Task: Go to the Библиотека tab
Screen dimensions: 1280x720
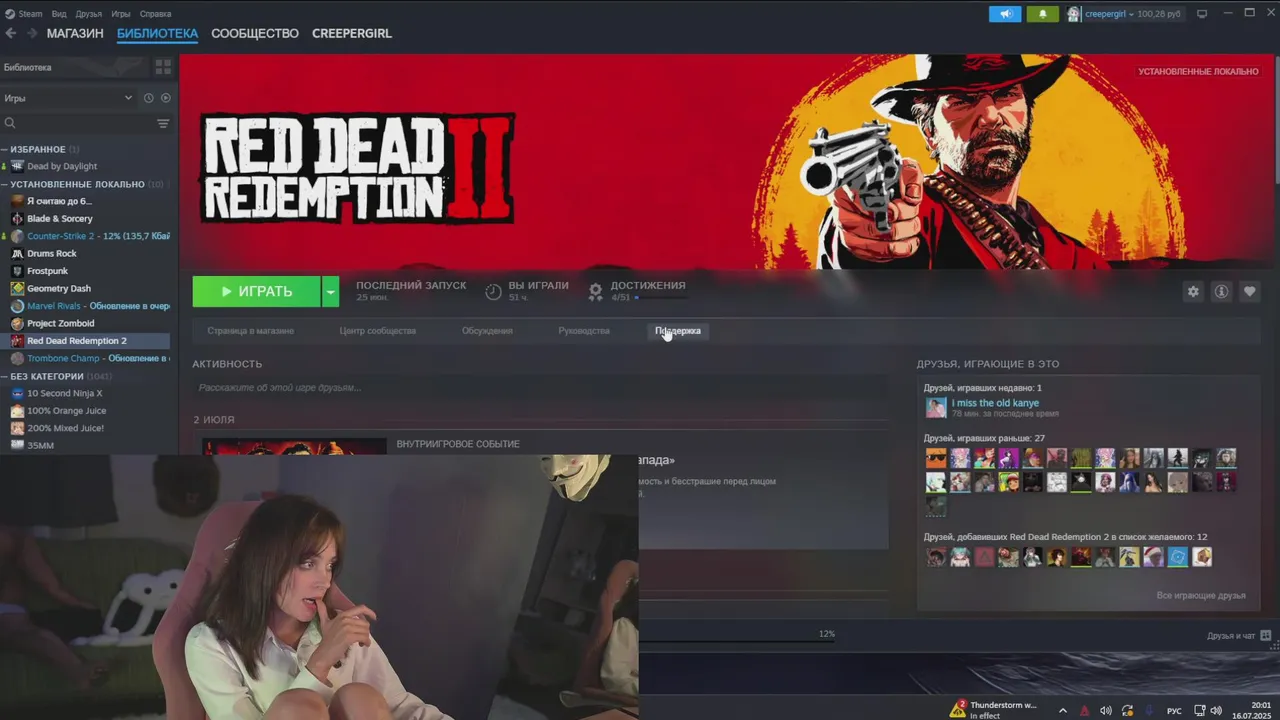Action: pos(157,33)
